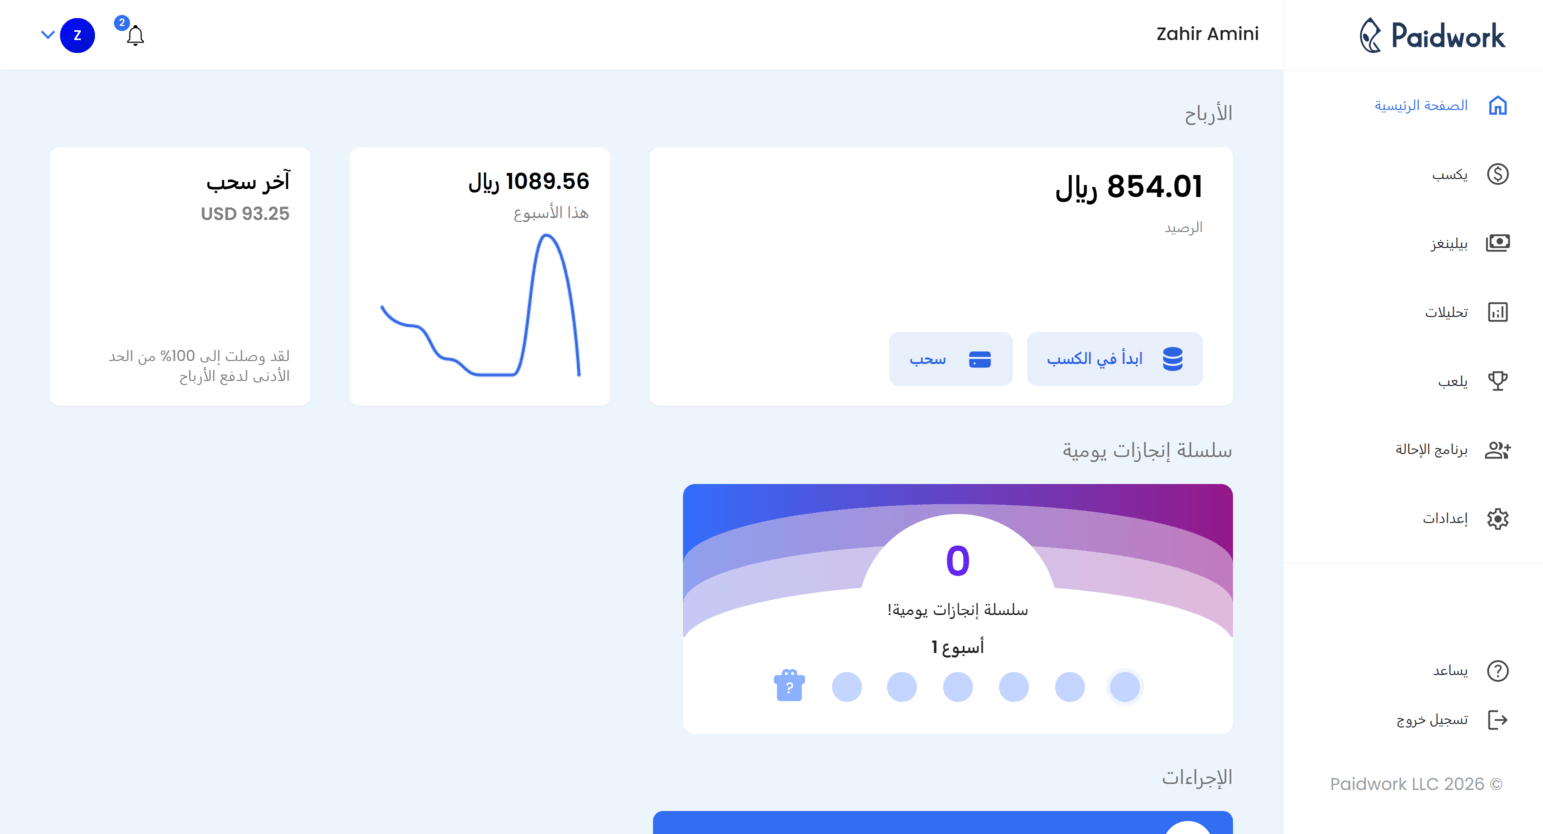Click the weekly earnings line chart
This screenshot has width=1543, height=834.
click(480, 308)
